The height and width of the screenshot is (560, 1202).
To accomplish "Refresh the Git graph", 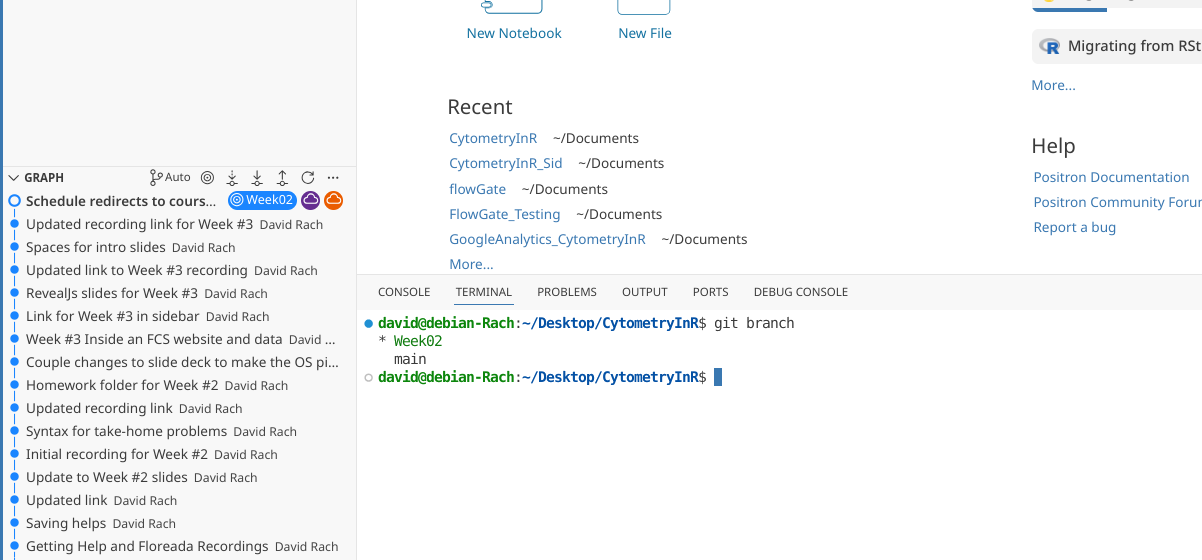I will (308, 177).
